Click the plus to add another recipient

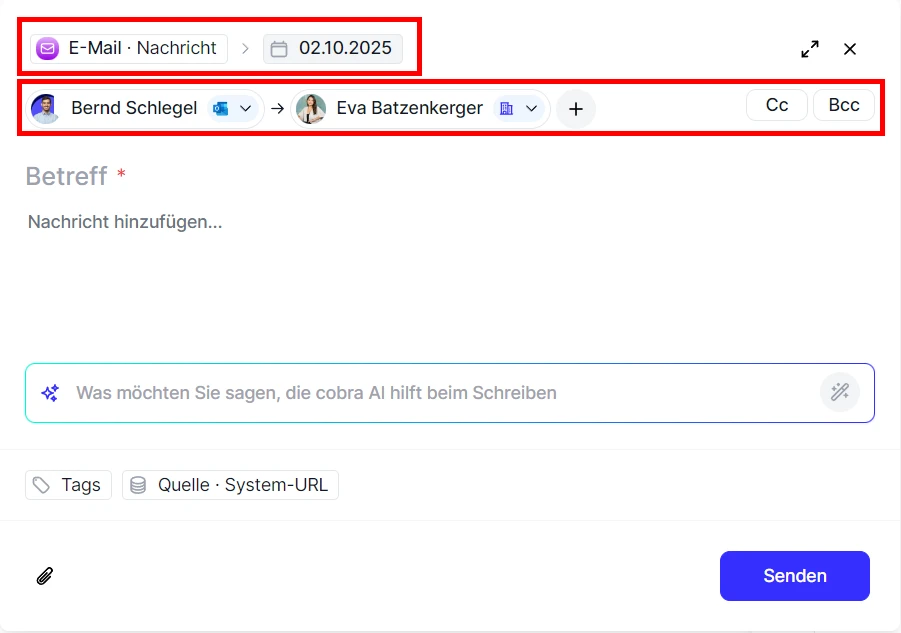[576, 109]
